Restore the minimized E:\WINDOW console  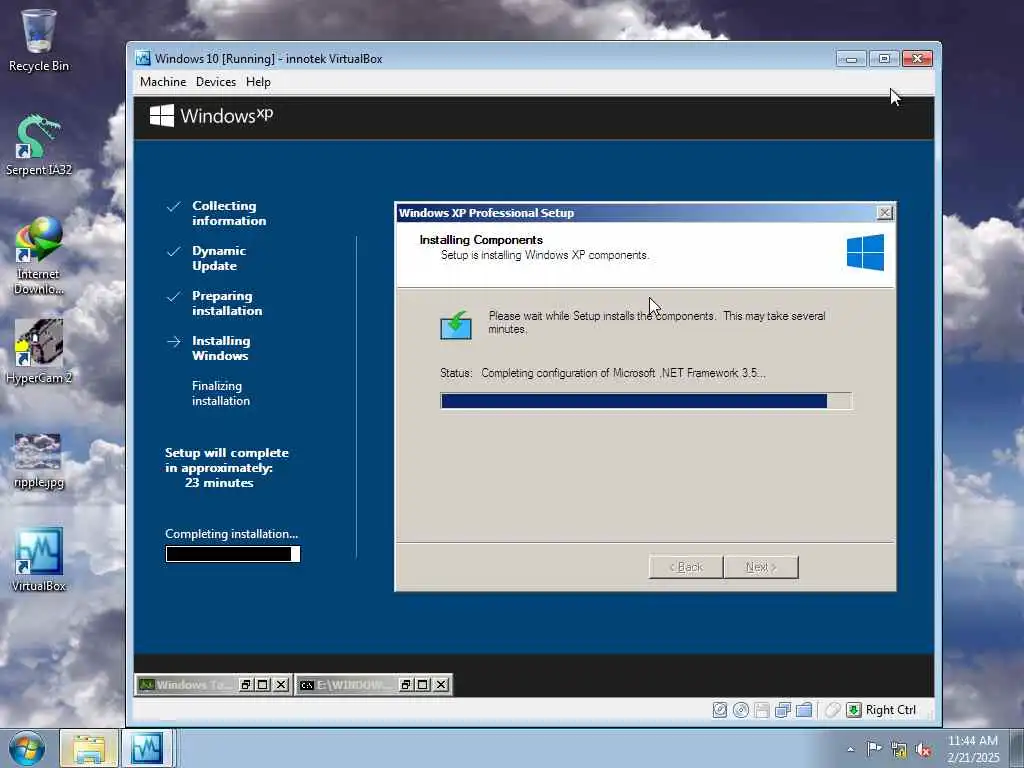[406, 684]
